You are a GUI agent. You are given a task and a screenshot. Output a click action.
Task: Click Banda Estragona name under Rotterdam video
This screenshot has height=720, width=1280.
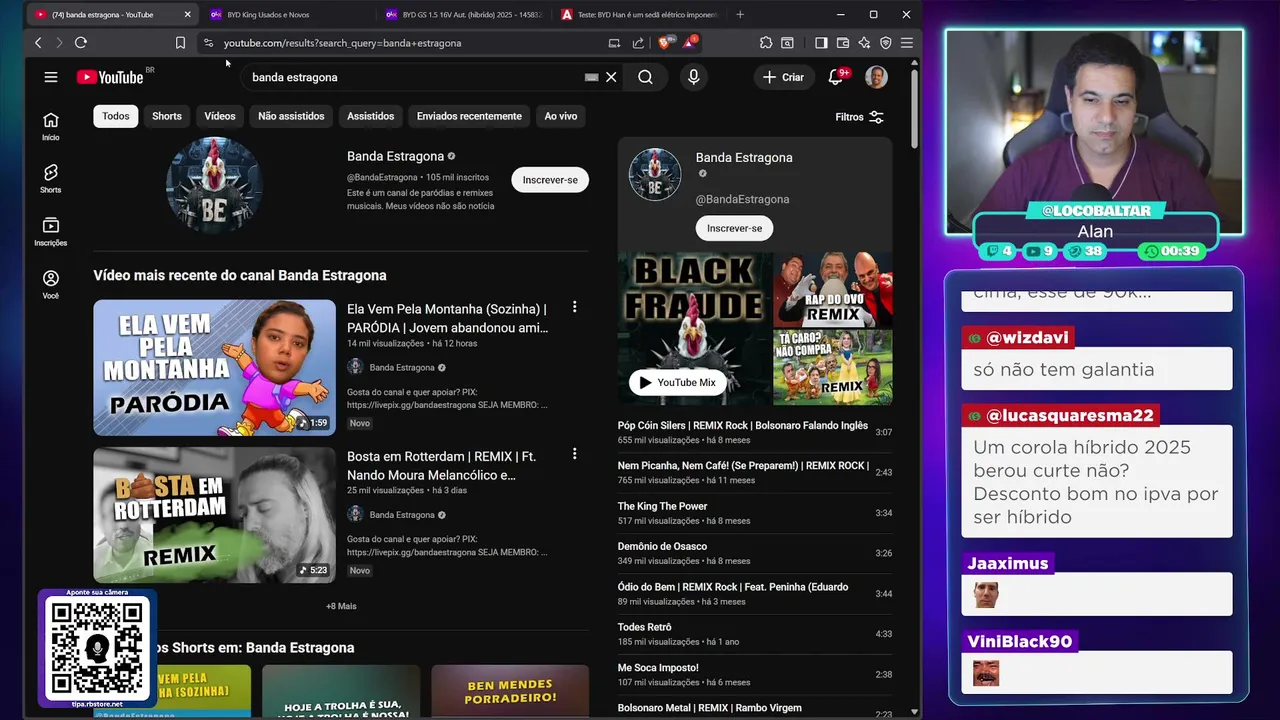pos(402,515)
